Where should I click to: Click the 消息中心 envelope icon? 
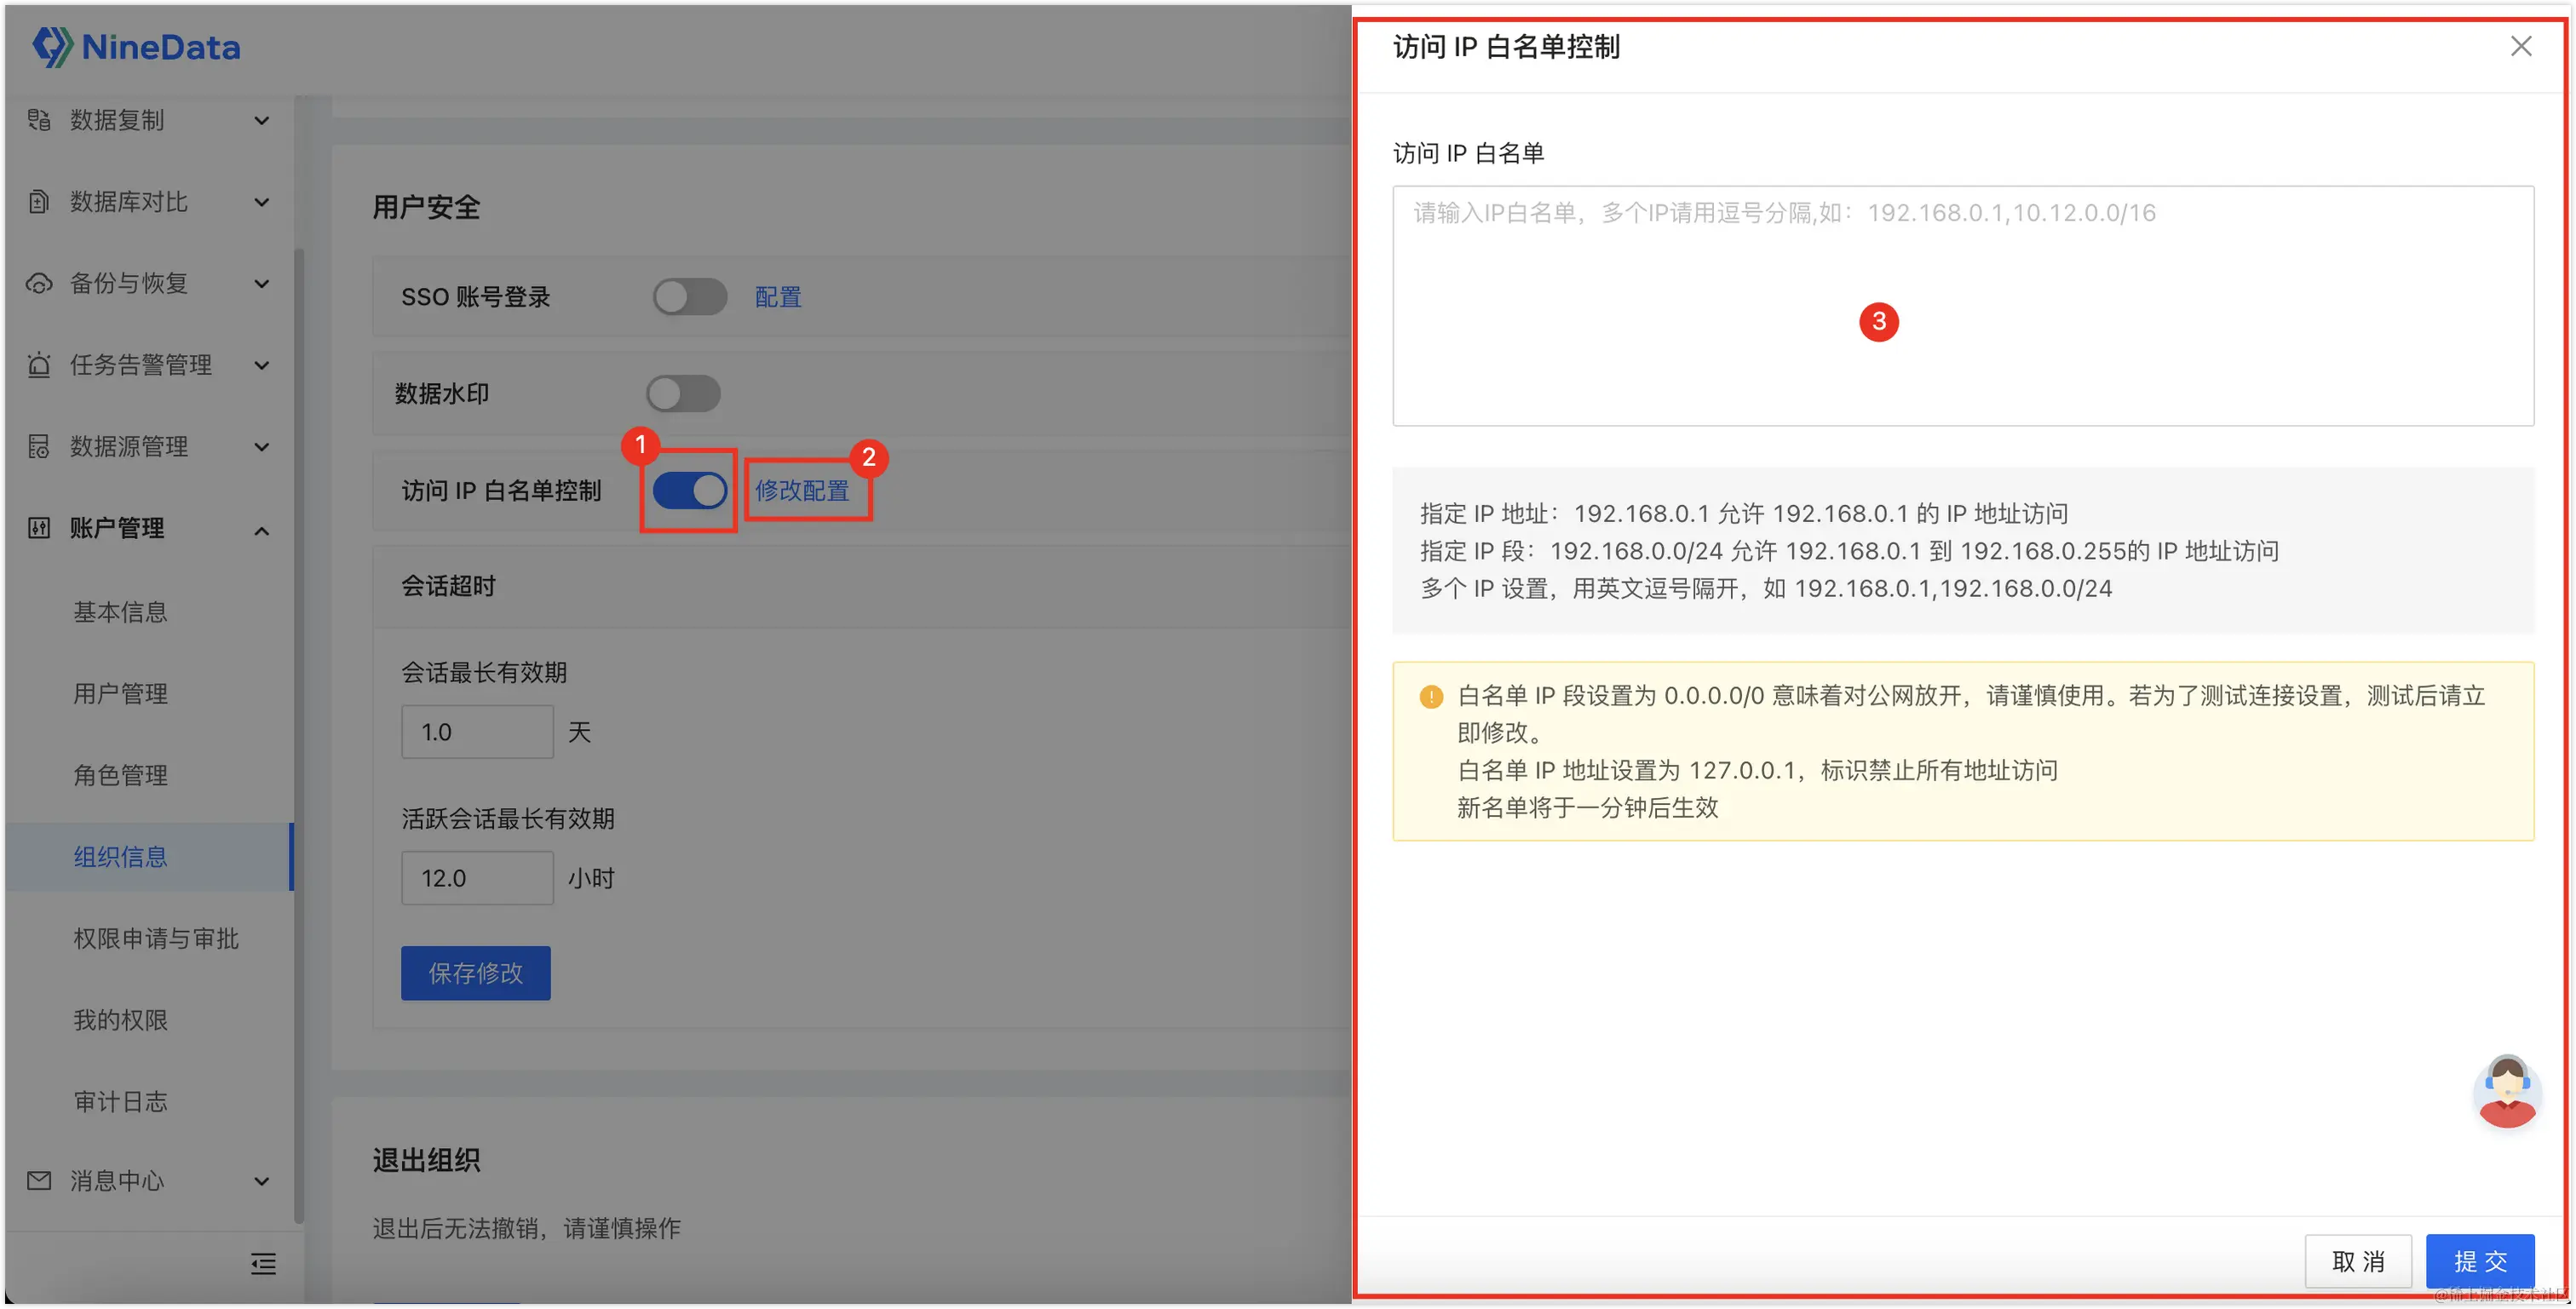coord(39,1181)
